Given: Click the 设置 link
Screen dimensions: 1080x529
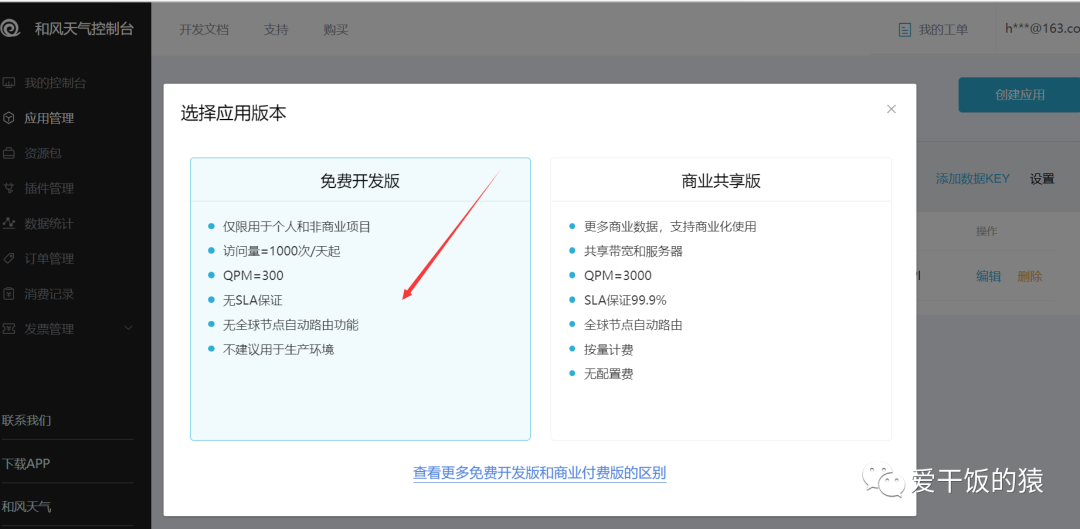Looking at the screenshot, I should [1042, 179].
